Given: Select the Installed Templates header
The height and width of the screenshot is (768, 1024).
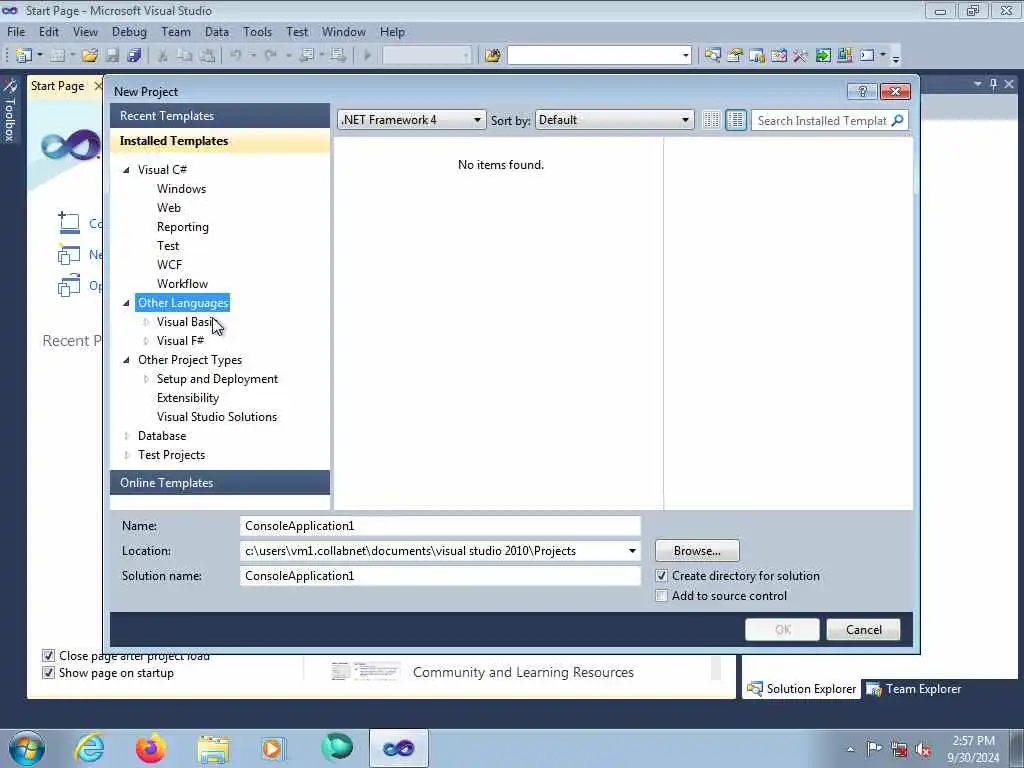Looking at the screenshot, I should tap(220, 141).
